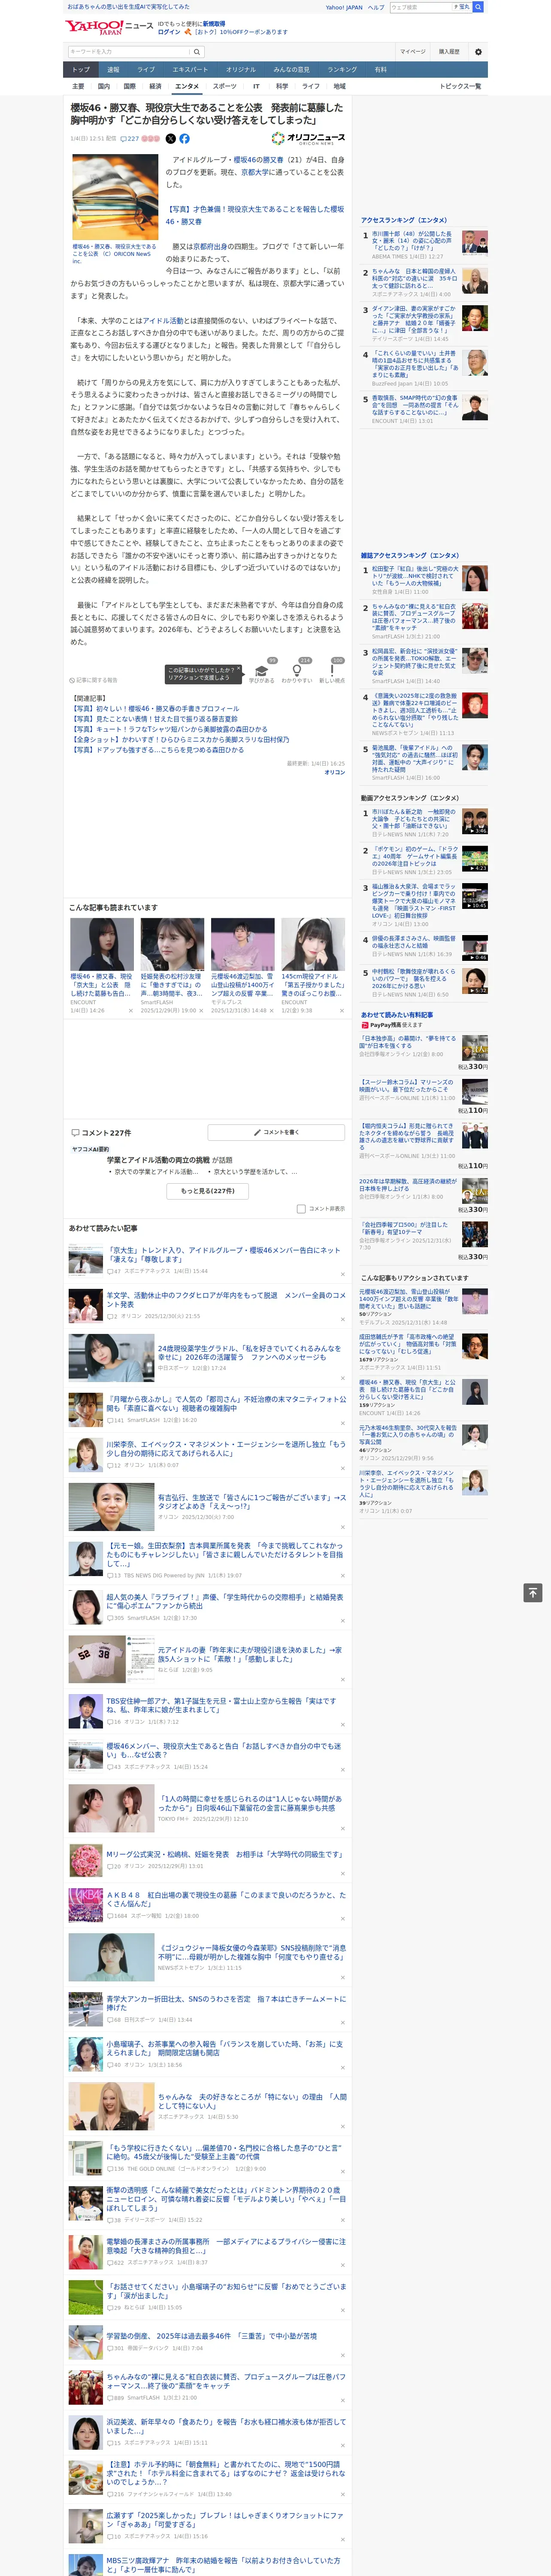Select the 主要 category
551x2576 pixels.
(78, 87)
